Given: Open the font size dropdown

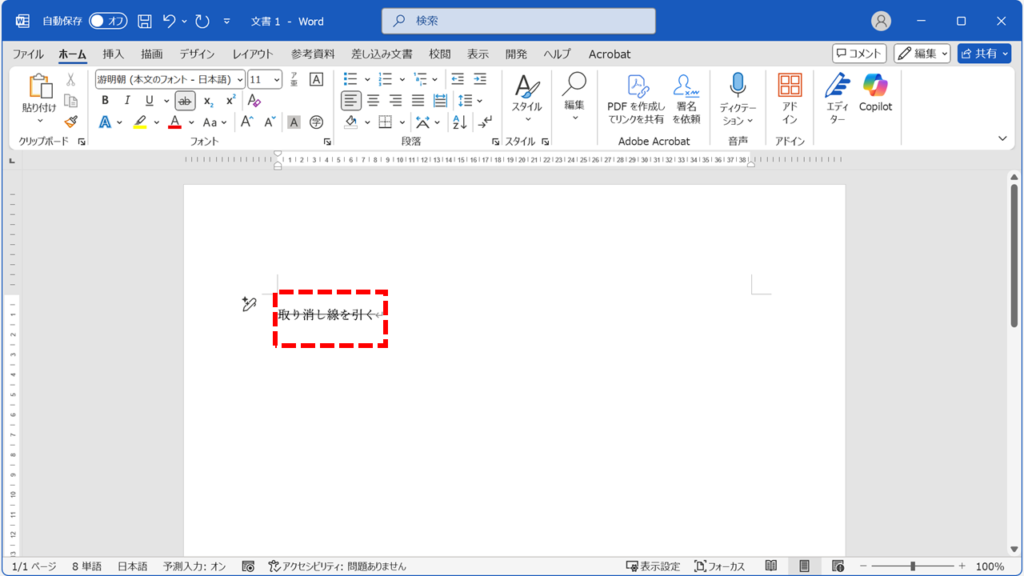Looking at the screenshot, I should 276,80.
